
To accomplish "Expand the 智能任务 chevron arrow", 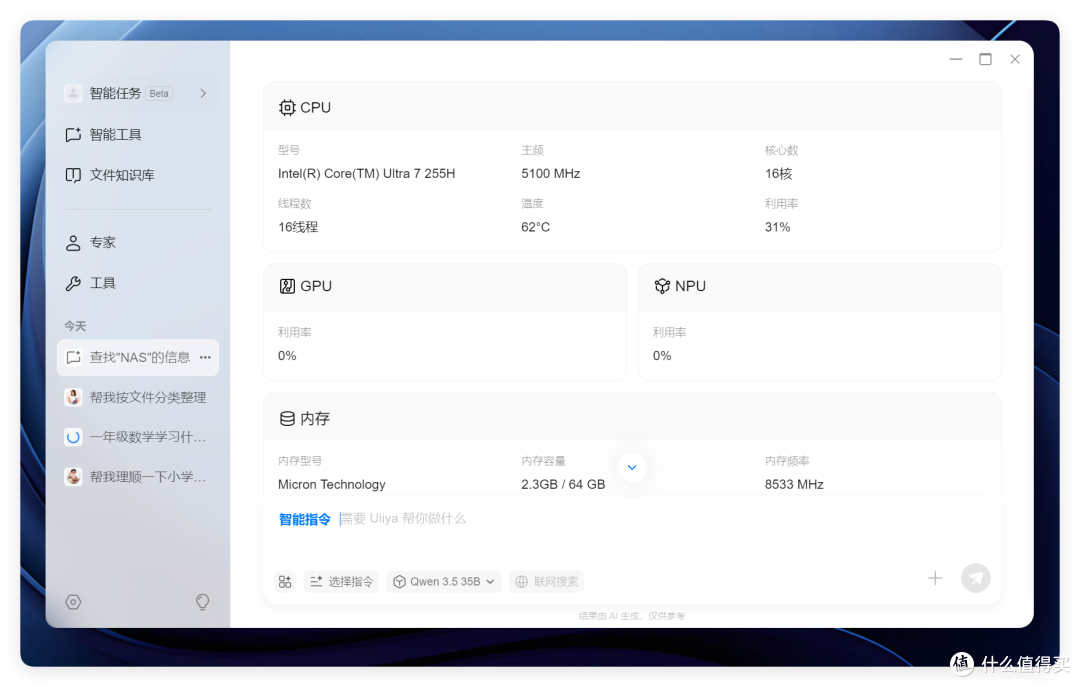I will (203, 94).
